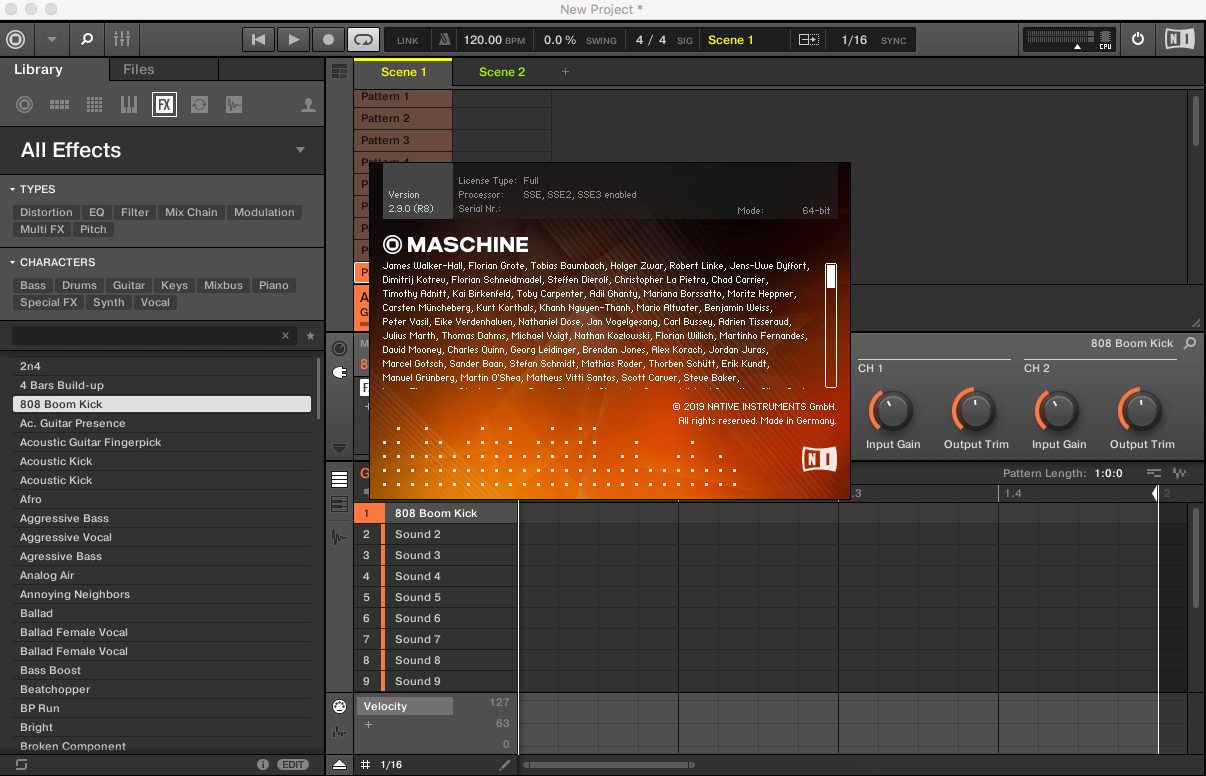The width and height of the screenshot is (1206, 776).
Task: Switch to group view icon in pattern editor
Action: (x=339, y=479)
